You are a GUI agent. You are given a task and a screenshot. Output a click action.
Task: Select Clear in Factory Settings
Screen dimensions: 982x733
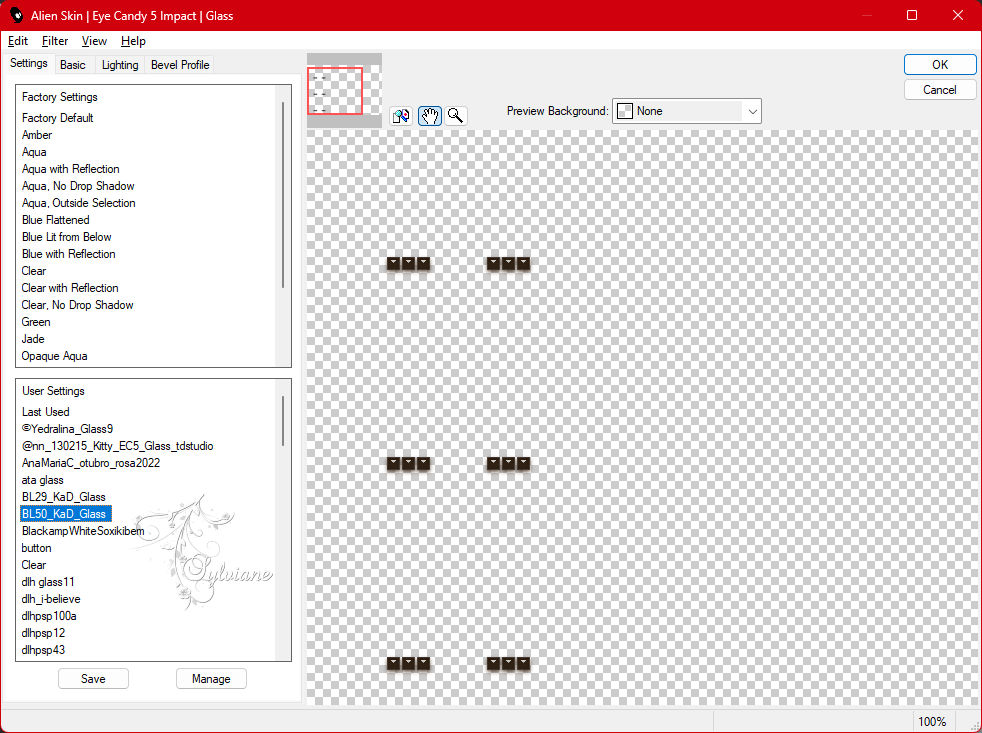34,271
